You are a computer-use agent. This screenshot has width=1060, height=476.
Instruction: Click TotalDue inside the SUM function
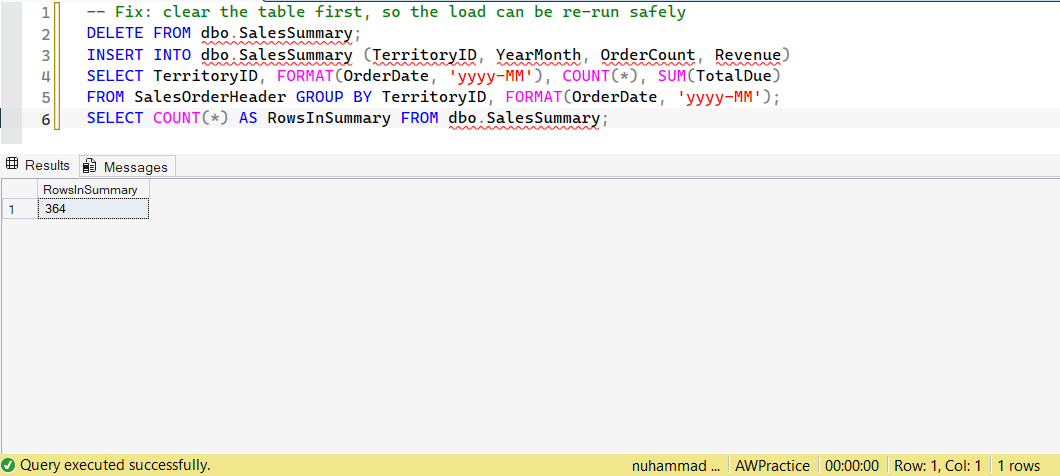(733, 76)
